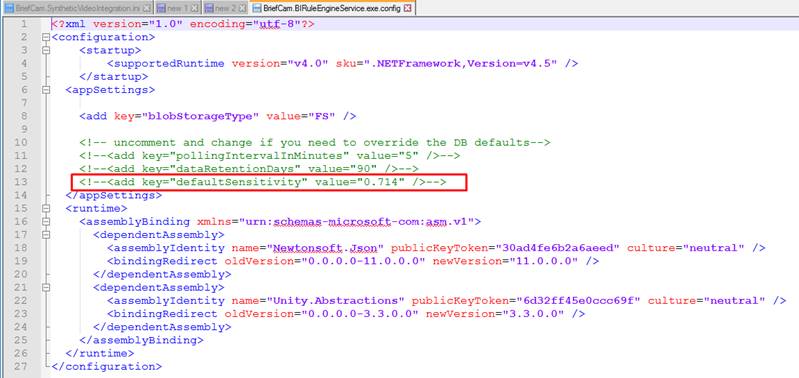
Task: Collapse the appSettings fold marker on line 6
Action: [46, 90]
